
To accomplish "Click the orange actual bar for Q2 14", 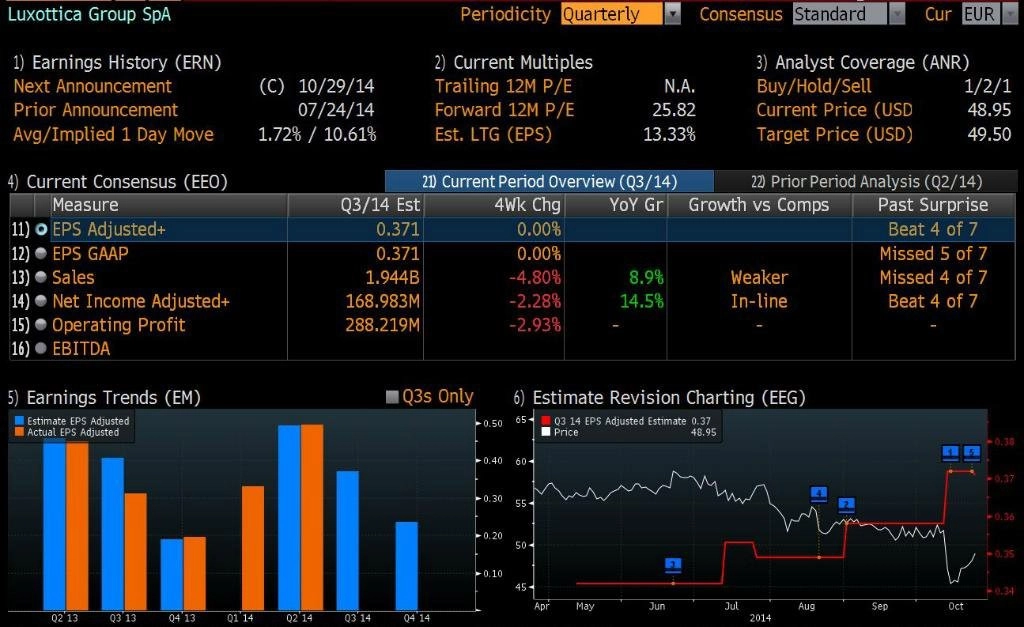I will [x=312, y=518].
